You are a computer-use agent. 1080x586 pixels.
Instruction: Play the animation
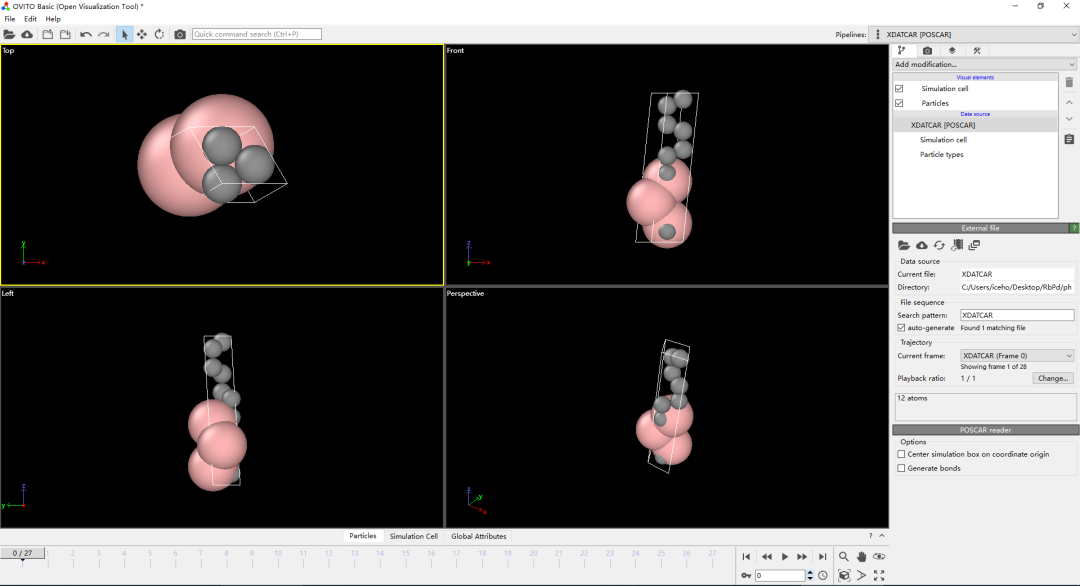[x=785, y=556]
